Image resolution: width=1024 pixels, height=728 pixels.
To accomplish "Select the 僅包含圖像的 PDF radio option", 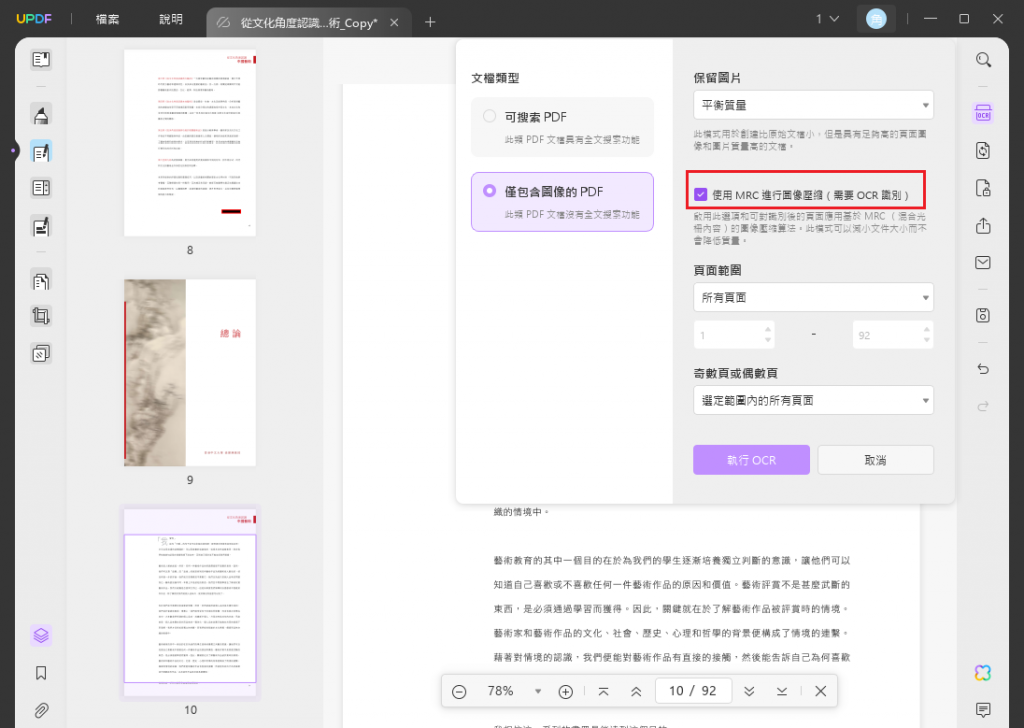I will [x=489, y=191].
